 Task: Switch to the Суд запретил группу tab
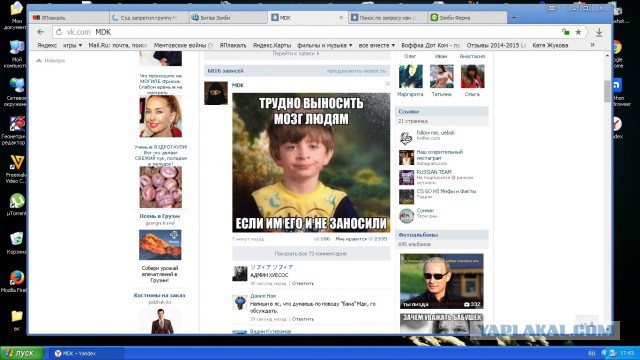coord(149,18)
